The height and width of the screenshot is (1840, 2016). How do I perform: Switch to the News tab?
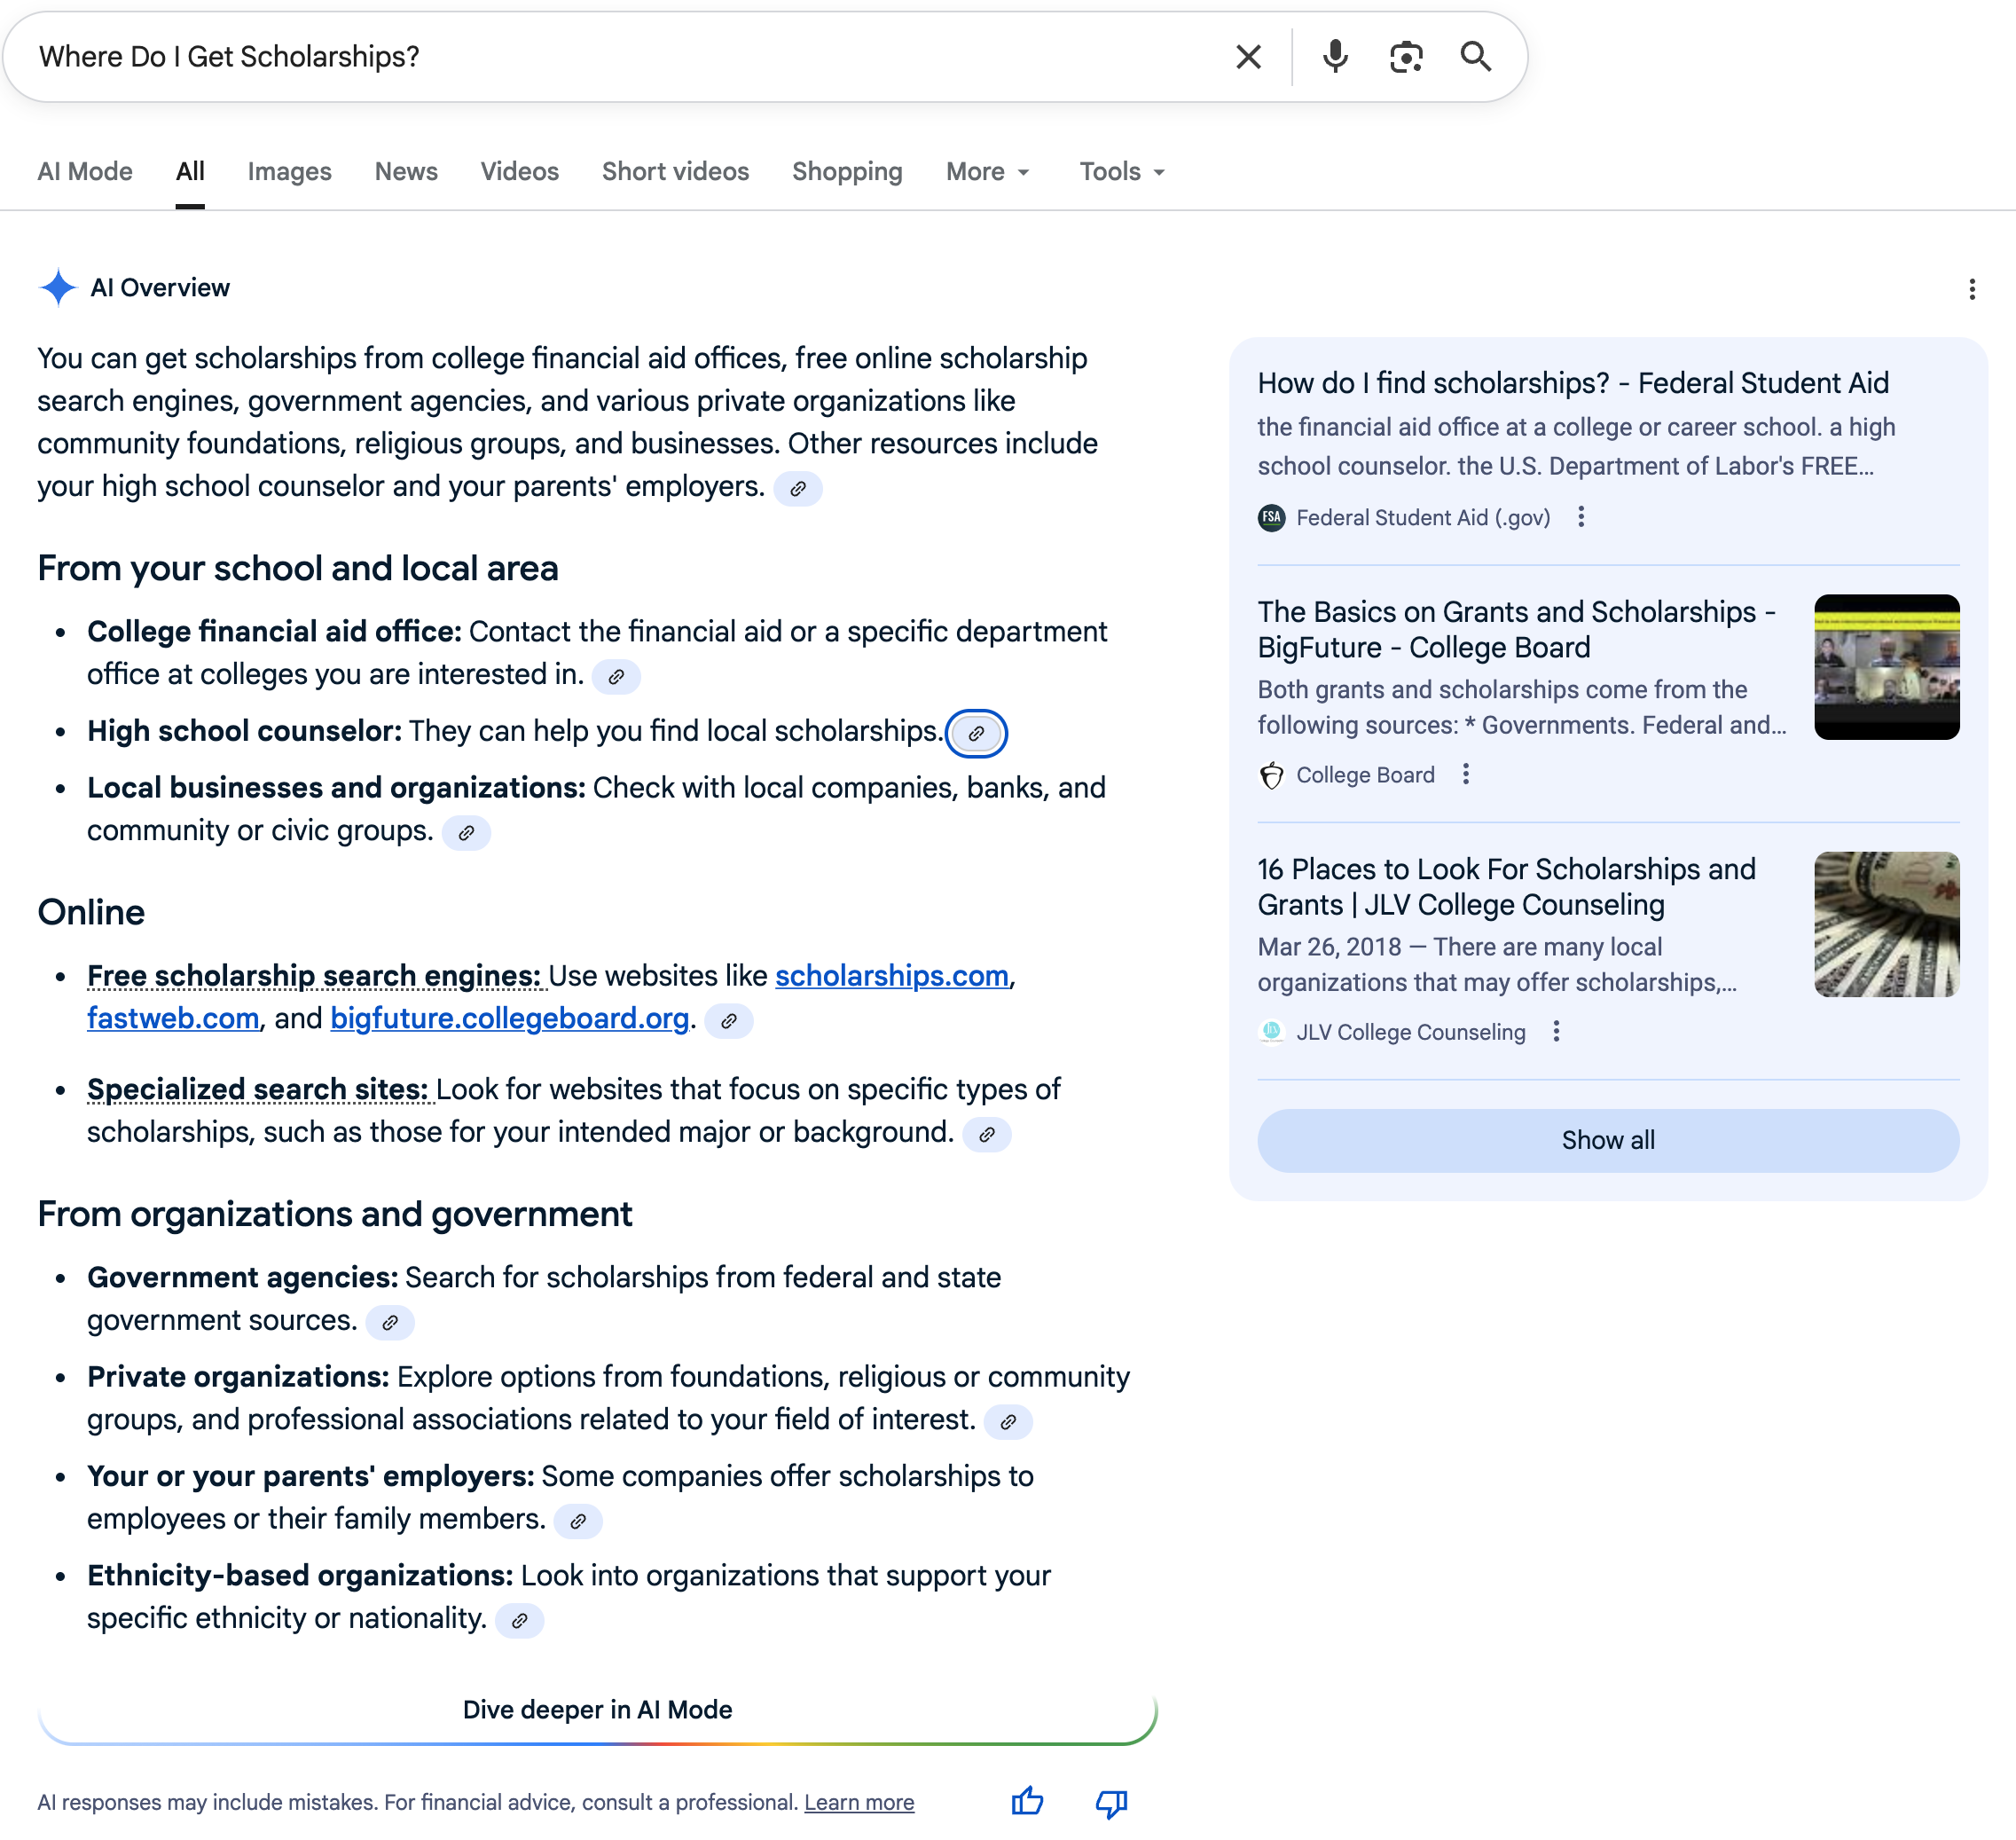(406, 171)
